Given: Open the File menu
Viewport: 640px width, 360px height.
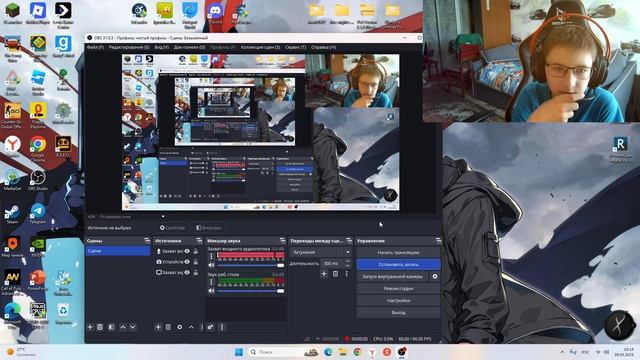Looking at the screenshot, I should click(95, 47).
